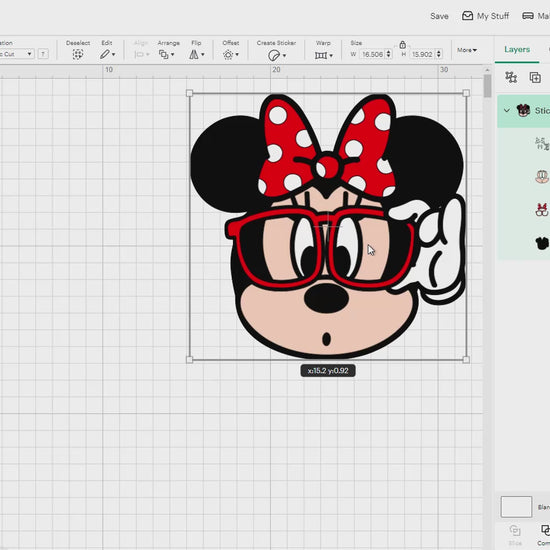Expand the Arrange dropdown arrow
Viewport: 550px width, 550px height.
[x=172, y=55]
